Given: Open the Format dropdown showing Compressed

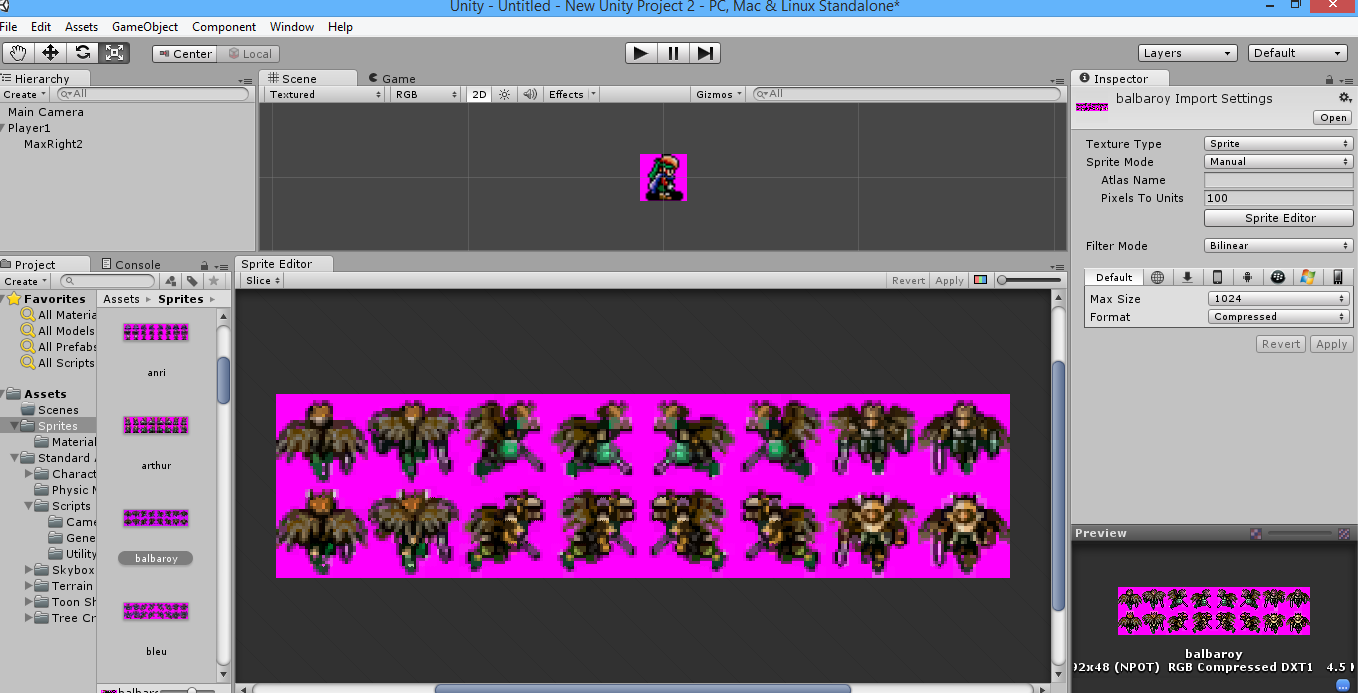Looking at the screenshot, I should pyautogui.click(x=1278, y=316).
